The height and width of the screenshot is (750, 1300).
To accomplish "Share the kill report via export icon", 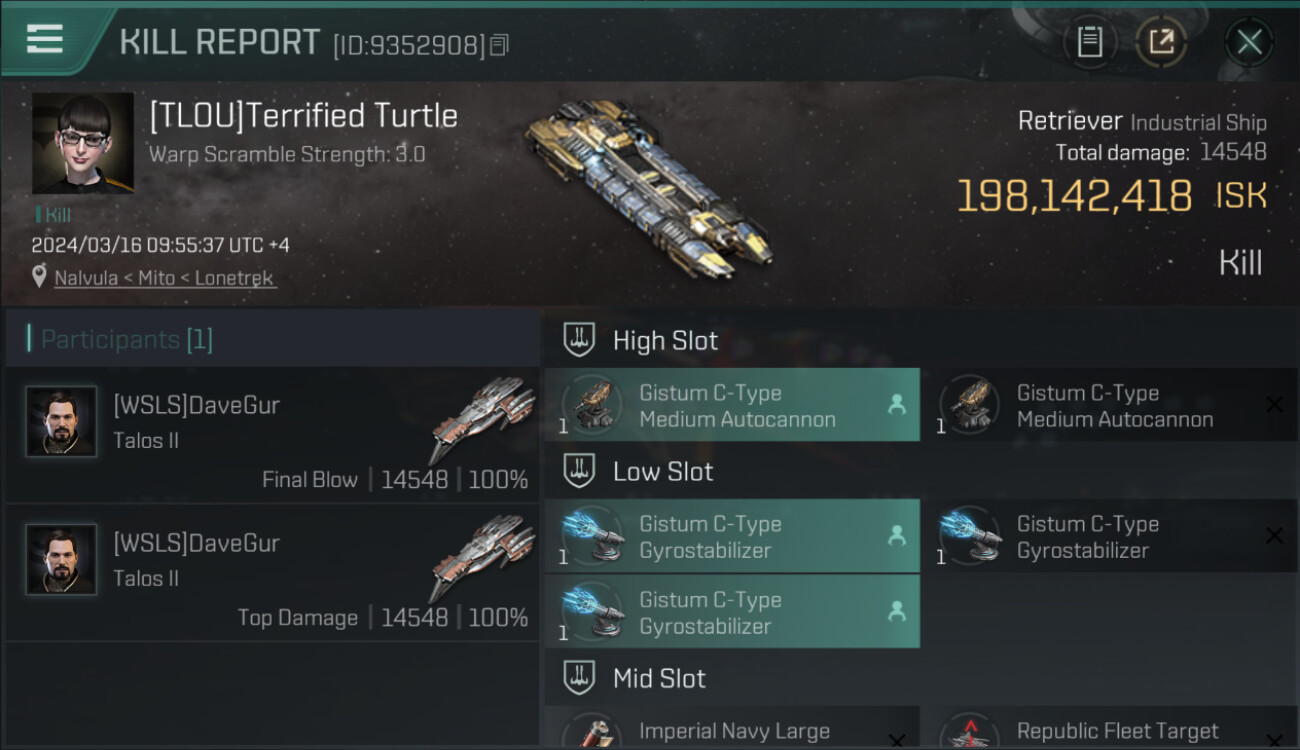I will click(x=1161, y=42).
